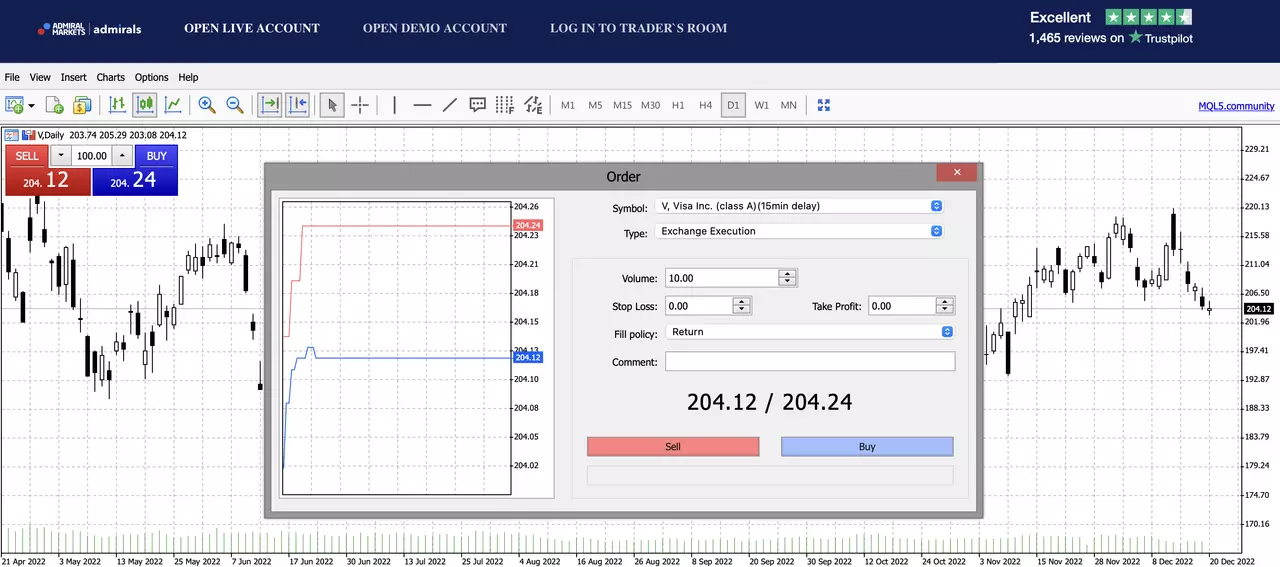Toggle chart shift from right border
Viewport: 1280px width, 567px height.
[298, 105]
